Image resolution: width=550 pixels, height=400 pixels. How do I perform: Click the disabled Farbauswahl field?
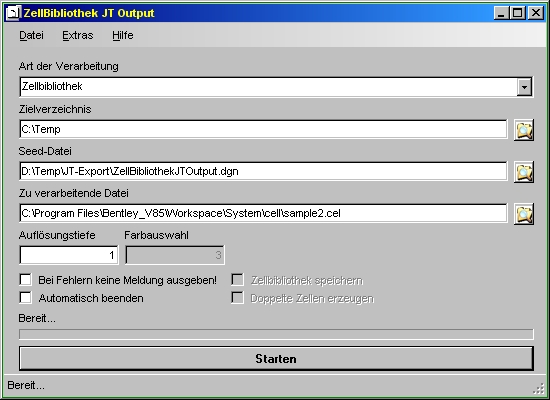tap(175, 255)
